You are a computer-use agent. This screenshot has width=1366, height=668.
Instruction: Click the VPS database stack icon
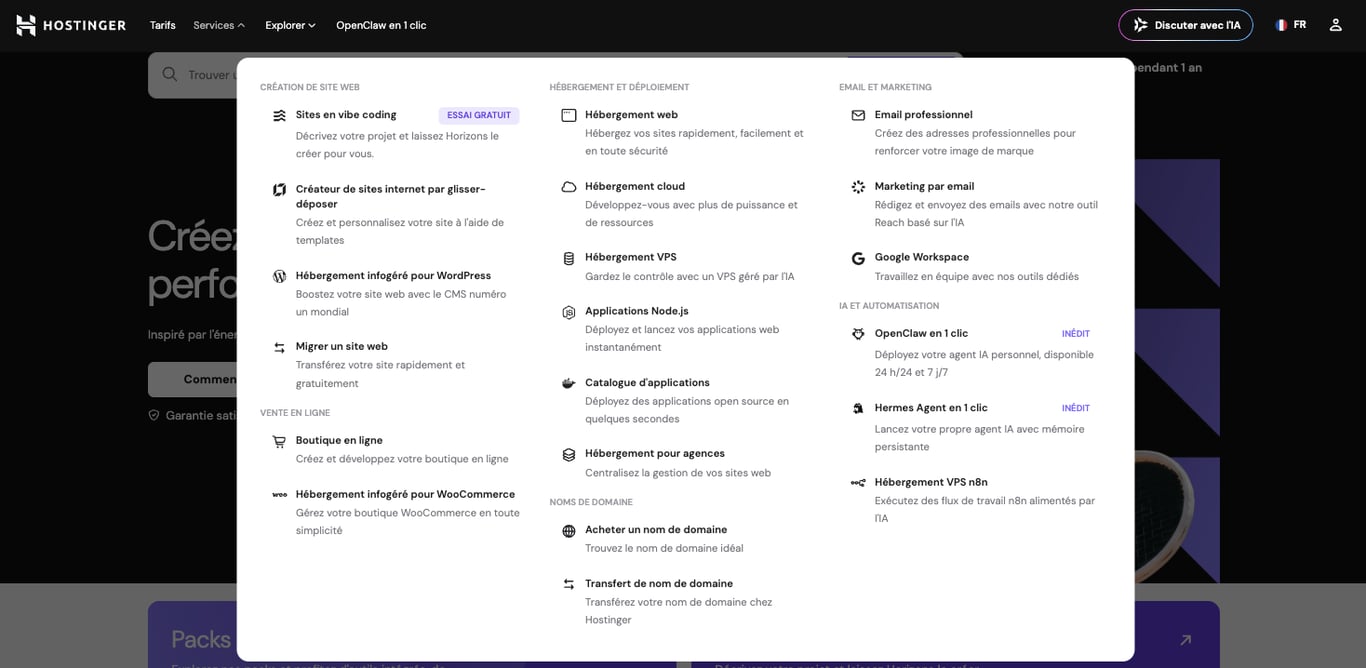[x=569, y=258]
